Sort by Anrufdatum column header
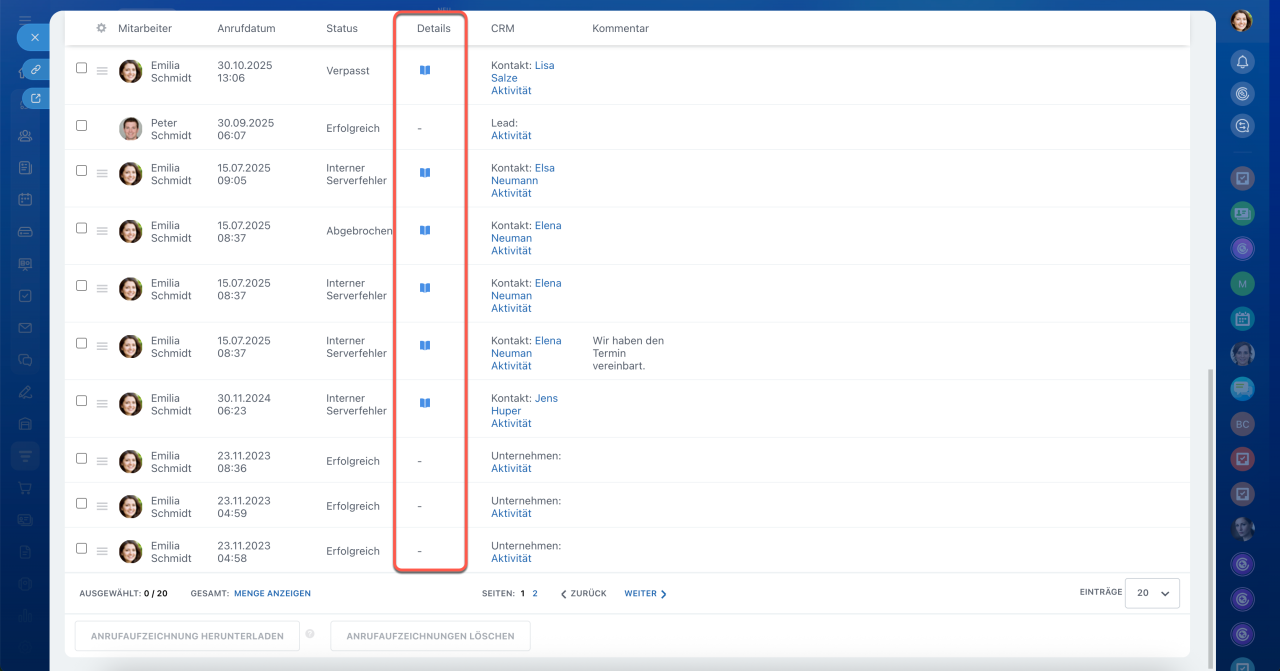The image size is (1280, 671). [x=246, y=28]
